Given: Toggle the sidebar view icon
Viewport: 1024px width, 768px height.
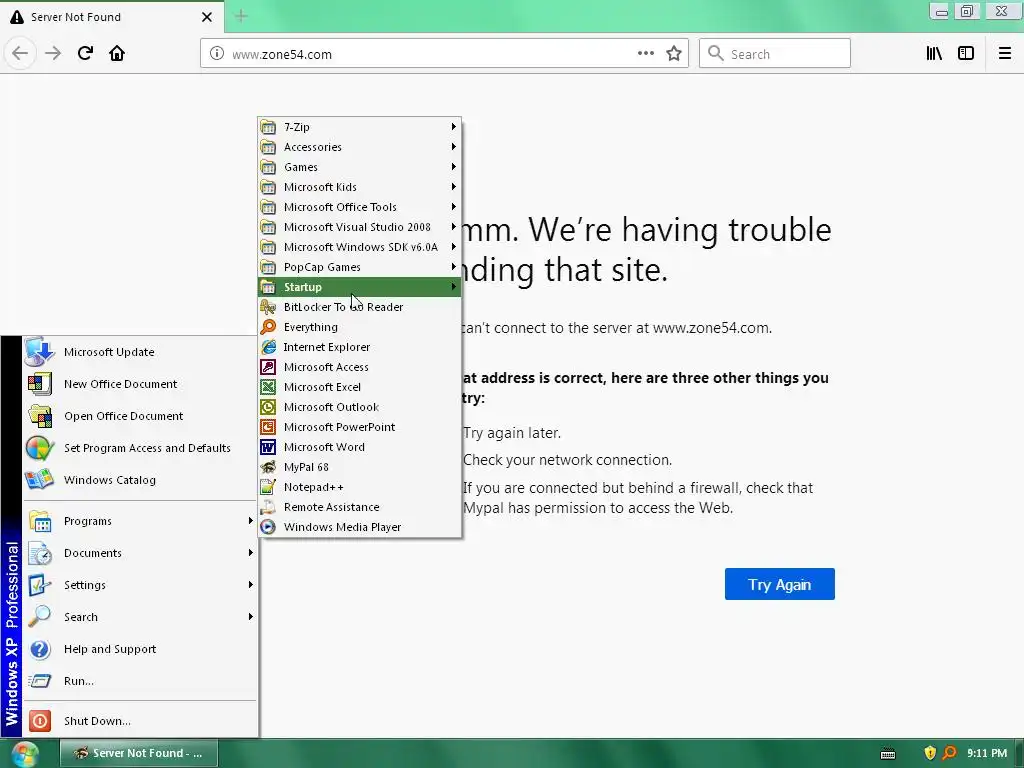Looking at the screenshot, I should click(x=965, y=53).
